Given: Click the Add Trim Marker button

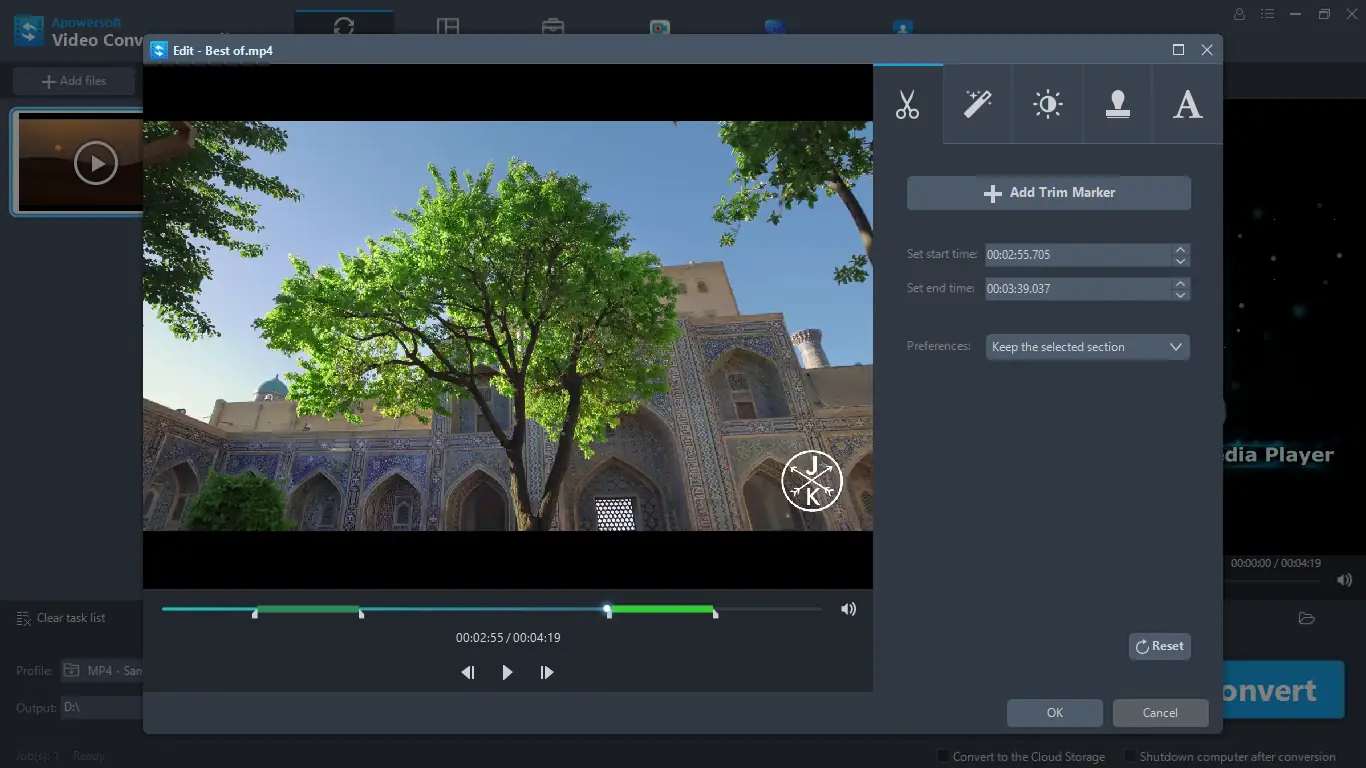Looking at the screenshot, I should pyautogui.click(x=1048, y=193).
